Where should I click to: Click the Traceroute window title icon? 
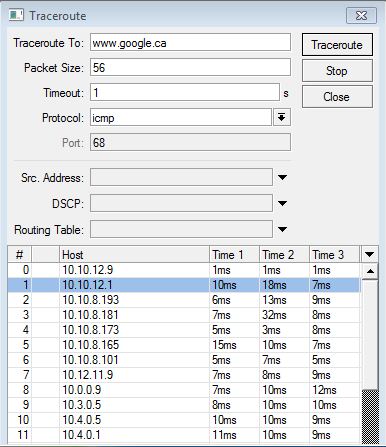click(16, 15)
